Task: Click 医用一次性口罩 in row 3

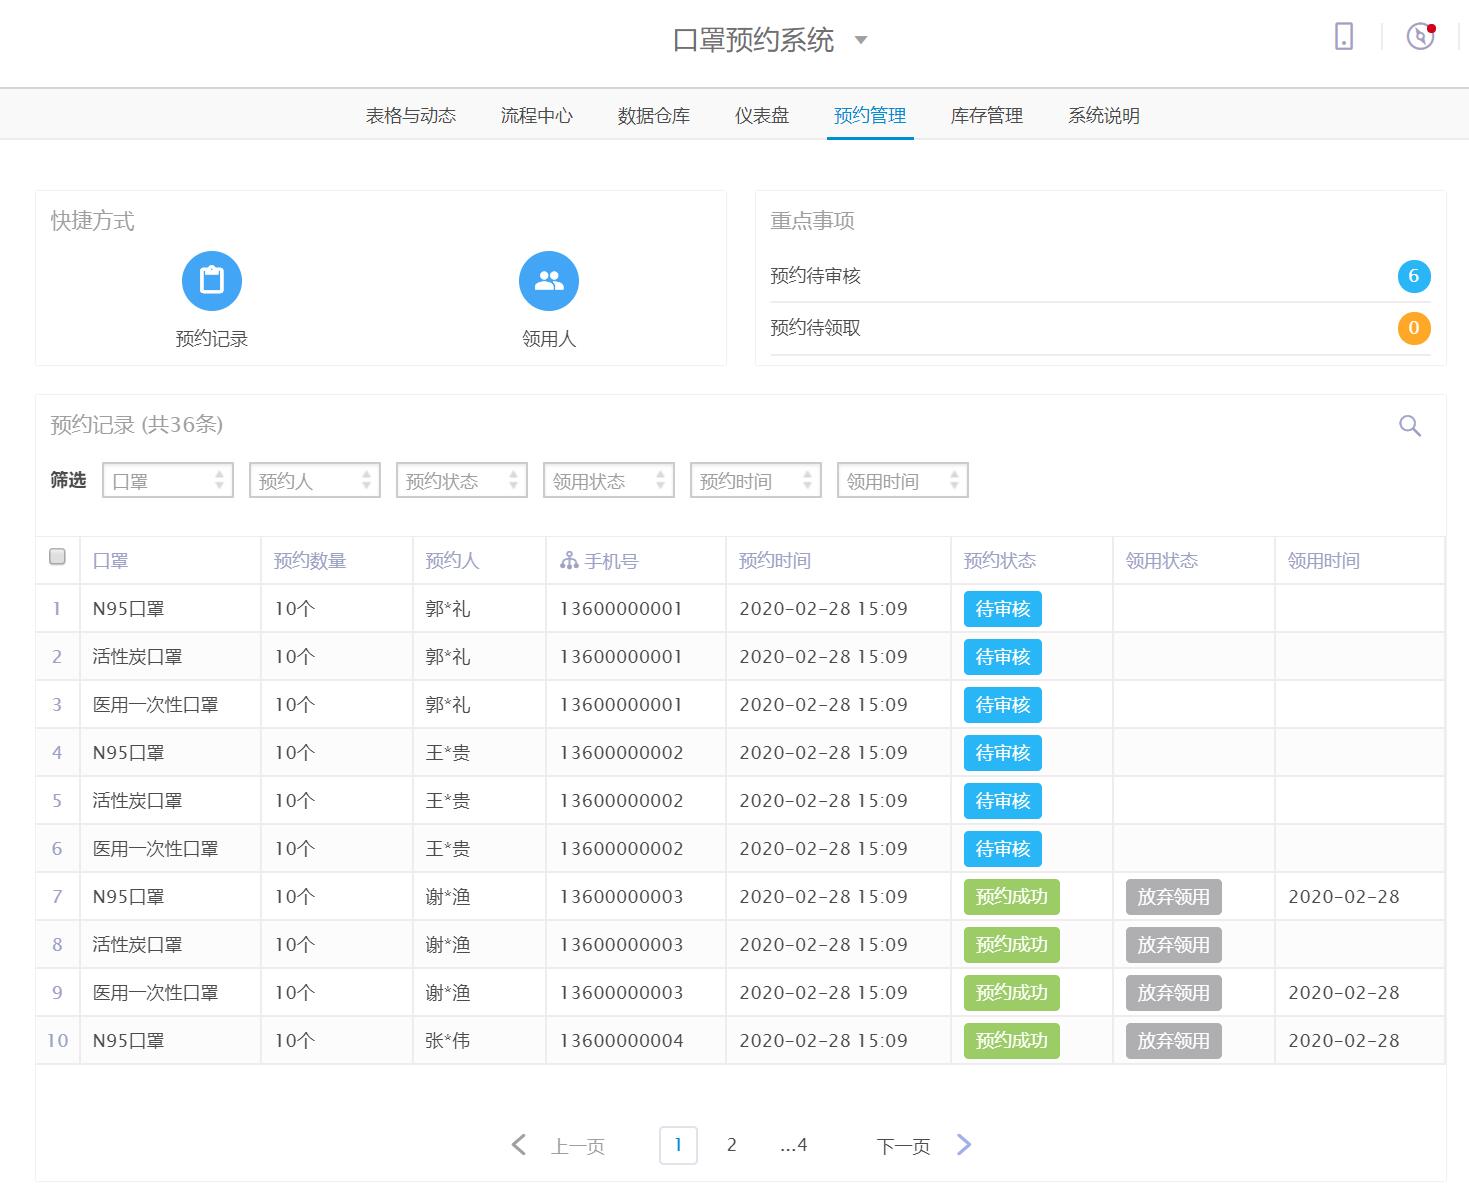Action: tap(156, 705)
